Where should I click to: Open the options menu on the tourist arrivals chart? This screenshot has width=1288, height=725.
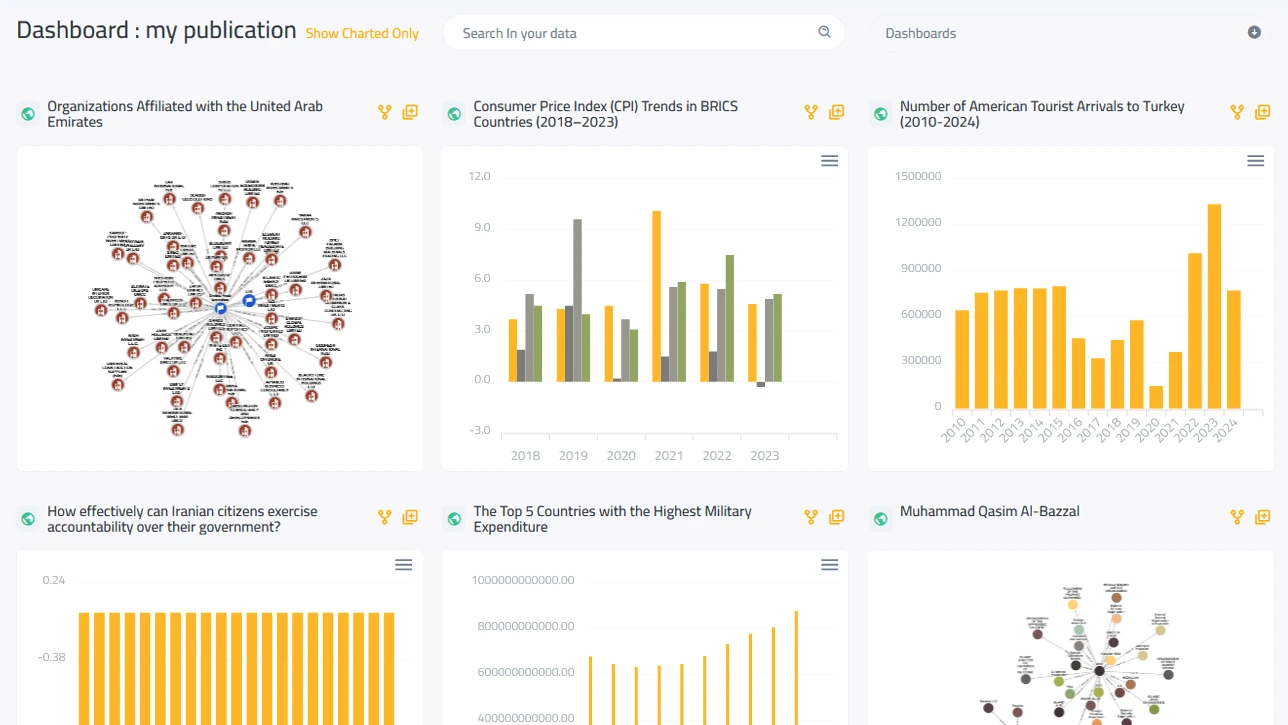click(x=1255, y=160)
